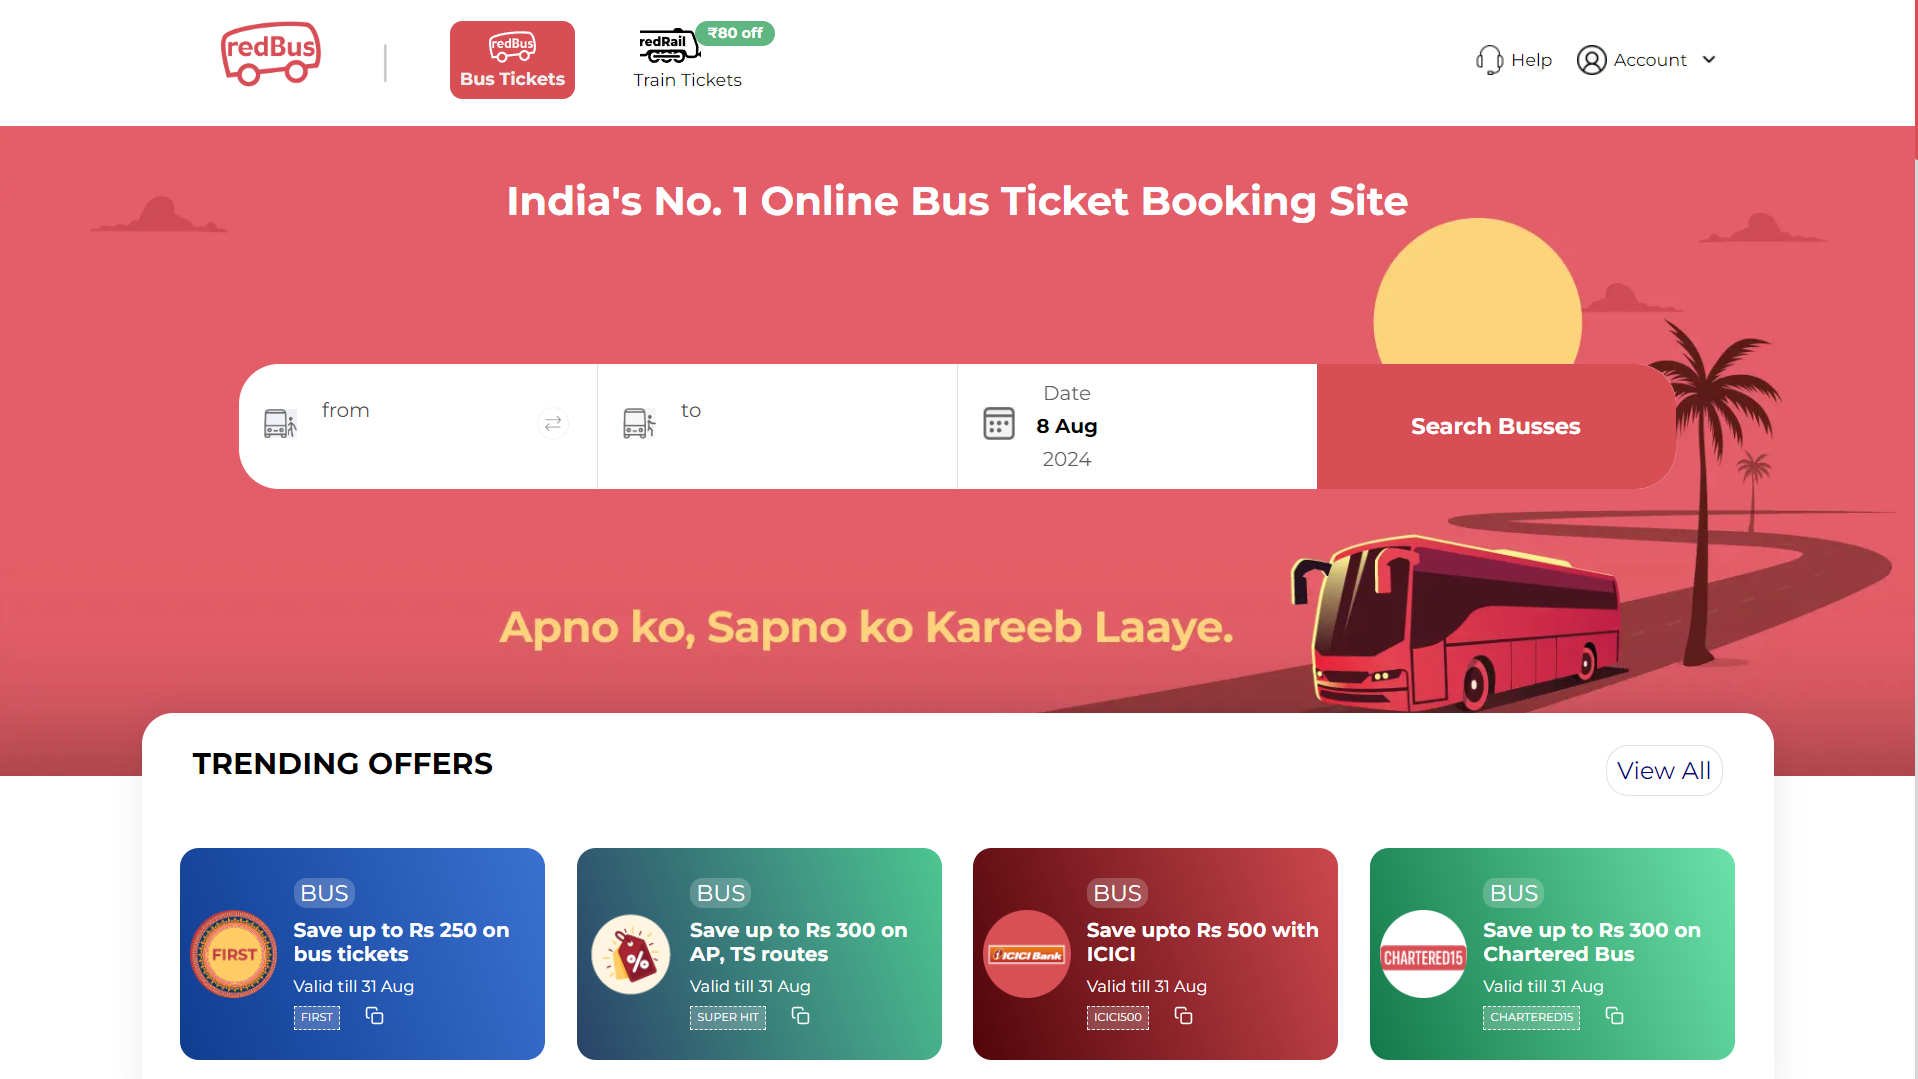This screenshot has width=1918, height=1079.
Task: Copy the CHARTERED15 coupon code
Action: (x=1614, y=1016)
